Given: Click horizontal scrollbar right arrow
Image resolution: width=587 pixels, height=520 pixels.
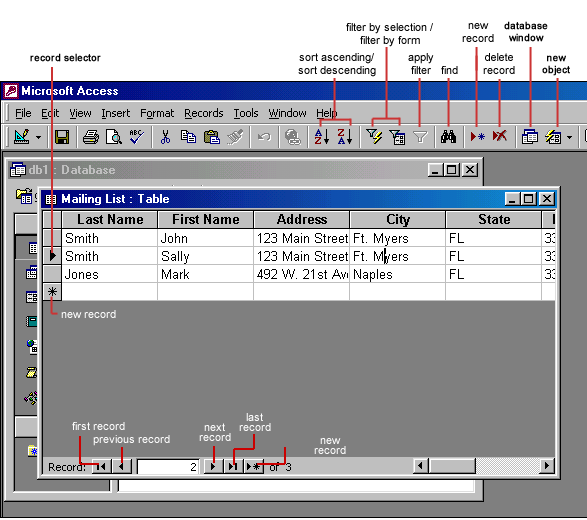Looking at the screenshot, I should pyautogui.click(x=547, y=466).
